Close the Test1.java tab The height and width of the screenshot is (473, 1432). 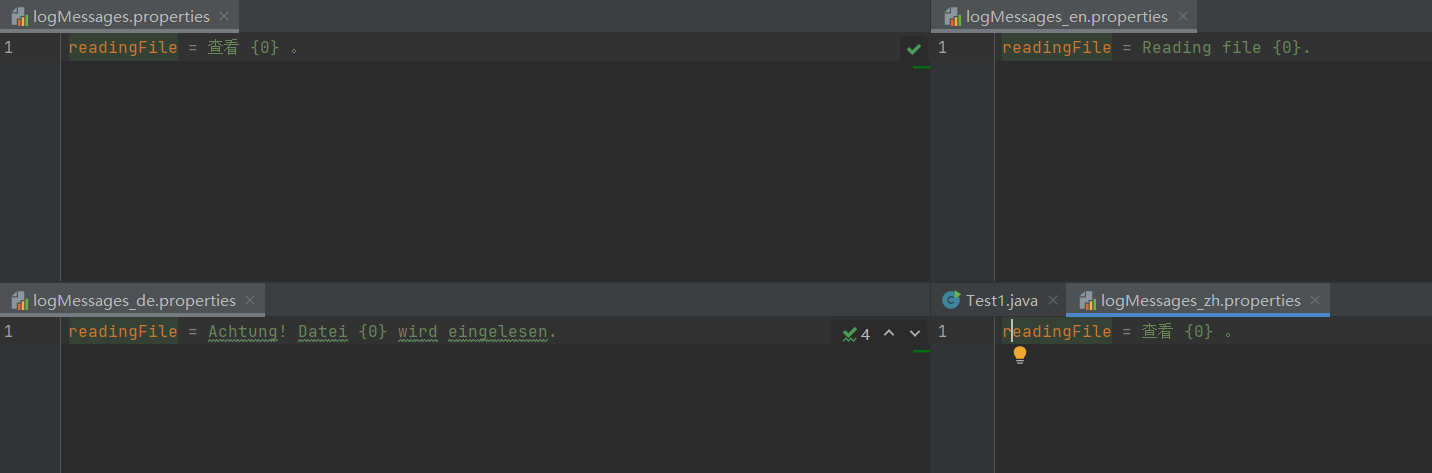(1052, 300)
